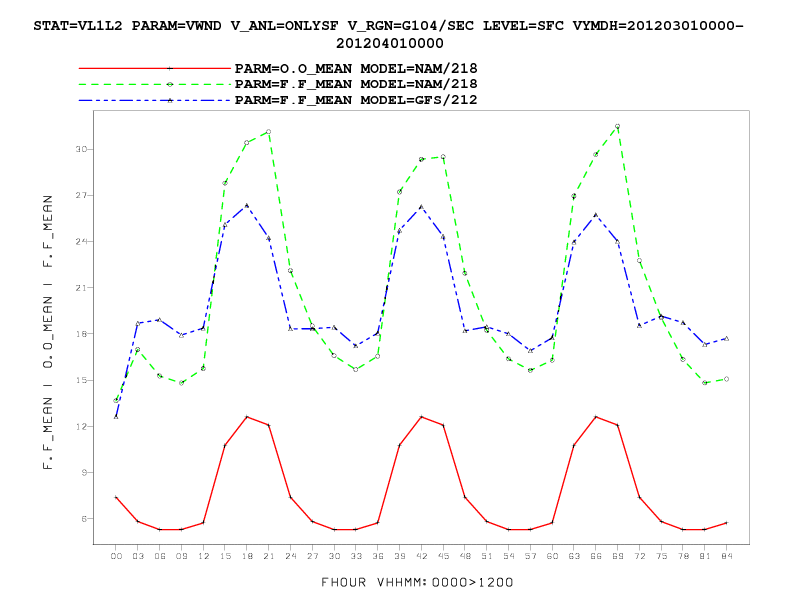This screenshot has width=792, height=612.
Task: Click y-axis tick label 30
Action: click(x=81, y=149)
